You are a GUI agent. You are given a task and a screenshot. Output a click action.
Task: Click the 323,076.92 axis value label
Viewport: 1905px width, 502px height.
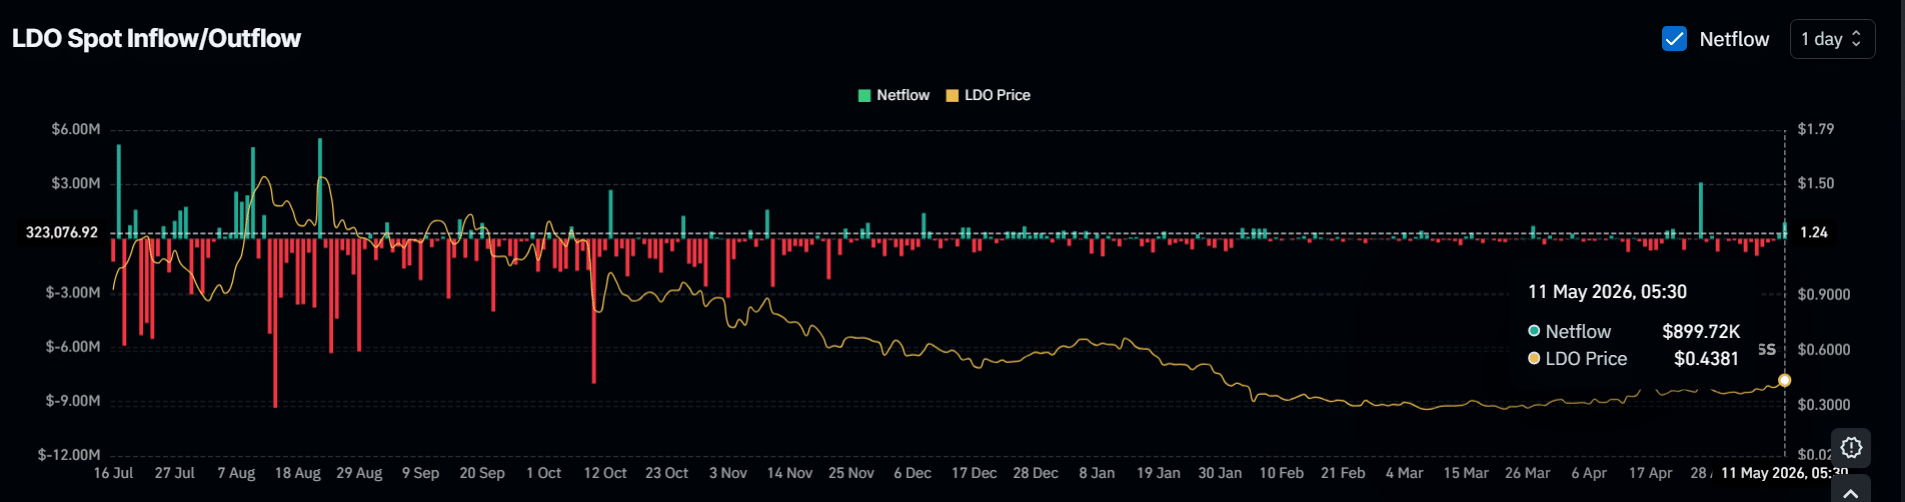(62, 232)
